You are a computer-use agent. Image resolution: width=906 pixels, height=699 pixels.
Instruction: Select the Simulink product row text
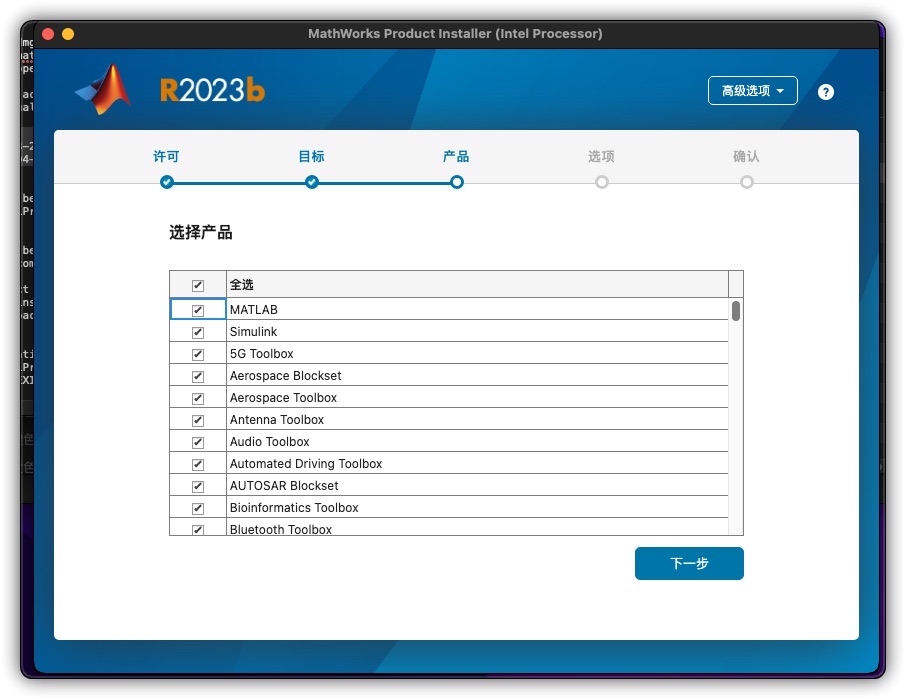pyautogui.click(x=253, y=332)
